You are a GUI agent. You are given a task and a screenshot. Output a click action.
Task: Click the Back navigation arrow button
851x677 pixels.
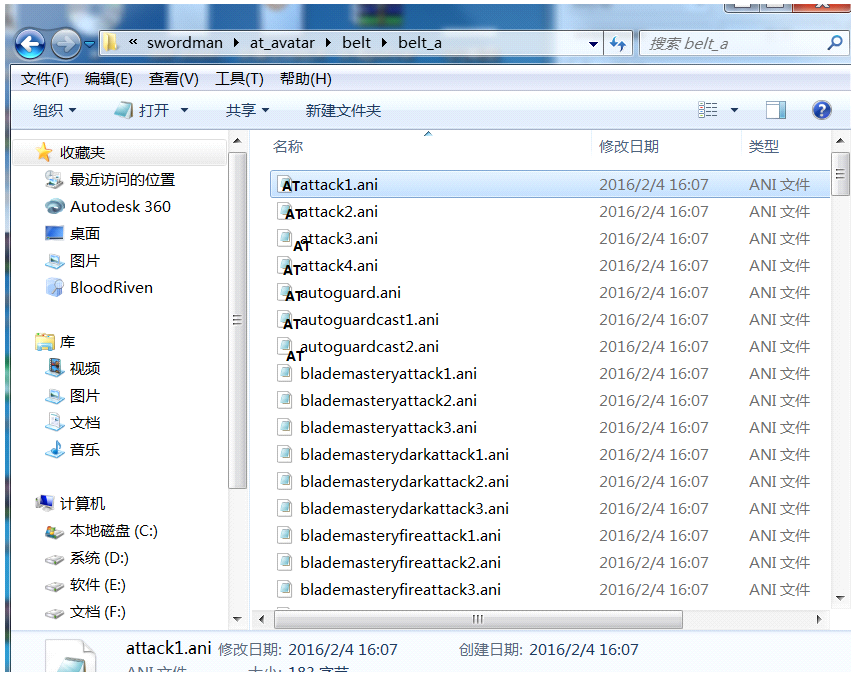point(30,44)
